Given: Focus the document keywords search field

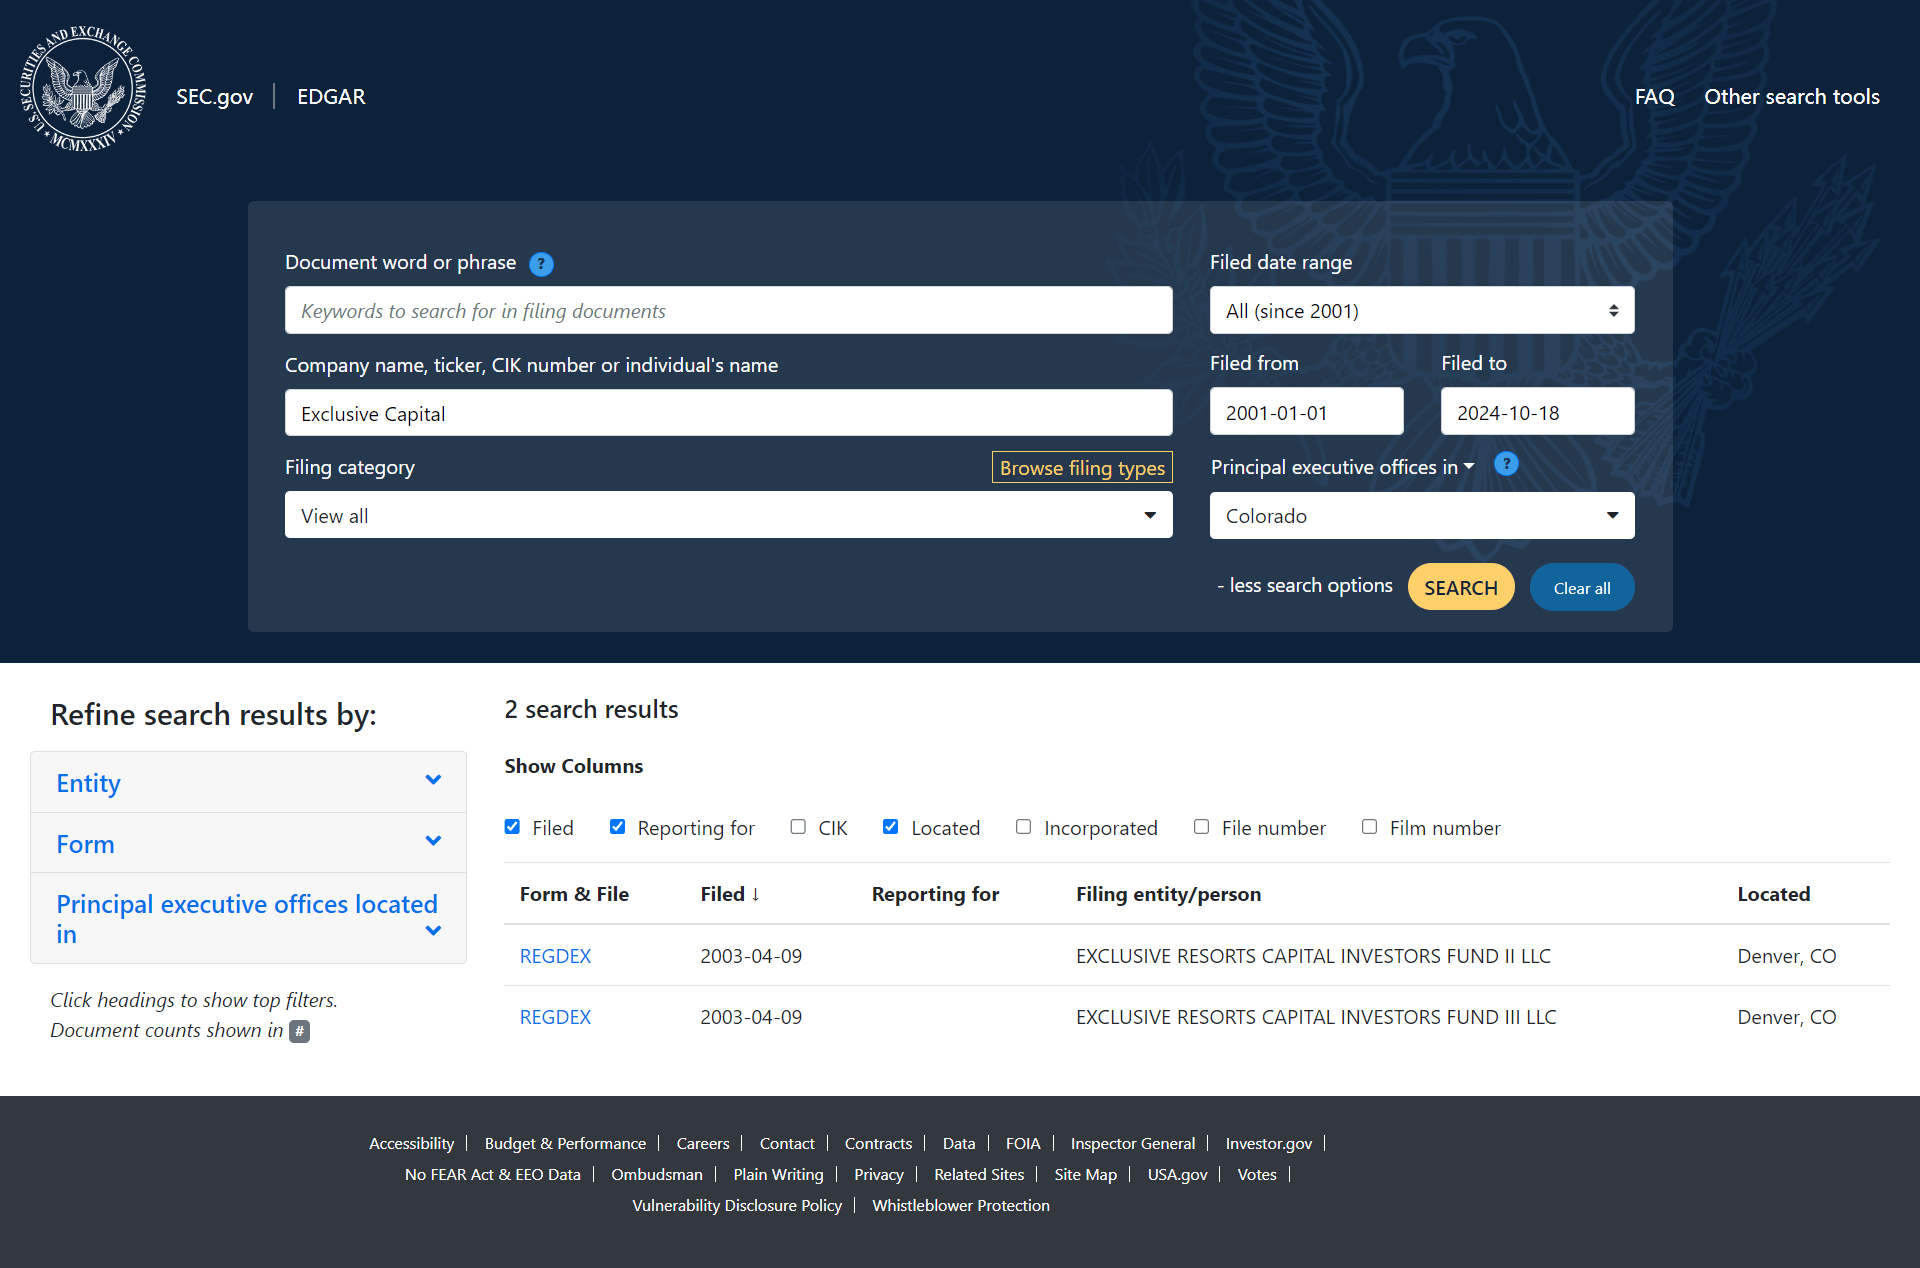Looking at the screenshot, I should tap(728, 311).
